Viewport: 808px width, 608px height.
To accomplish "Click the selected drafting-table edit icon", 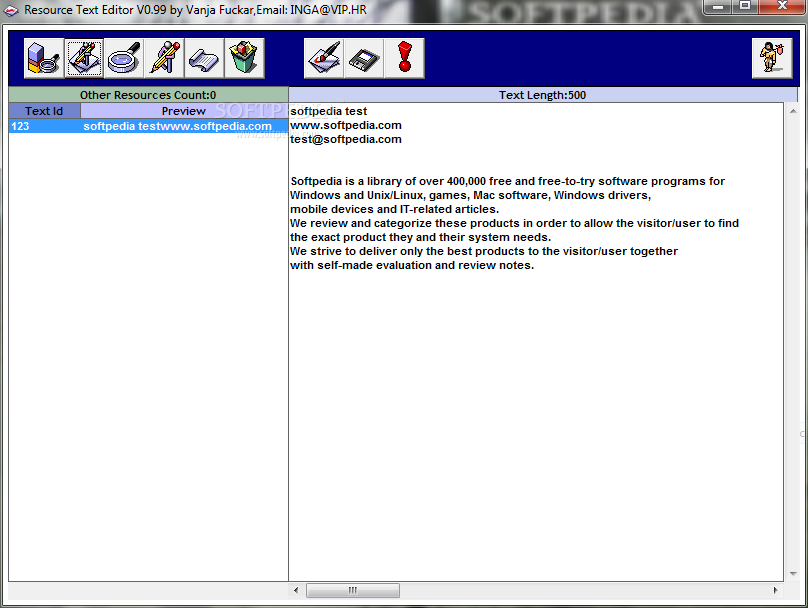I will click(84, 58).
